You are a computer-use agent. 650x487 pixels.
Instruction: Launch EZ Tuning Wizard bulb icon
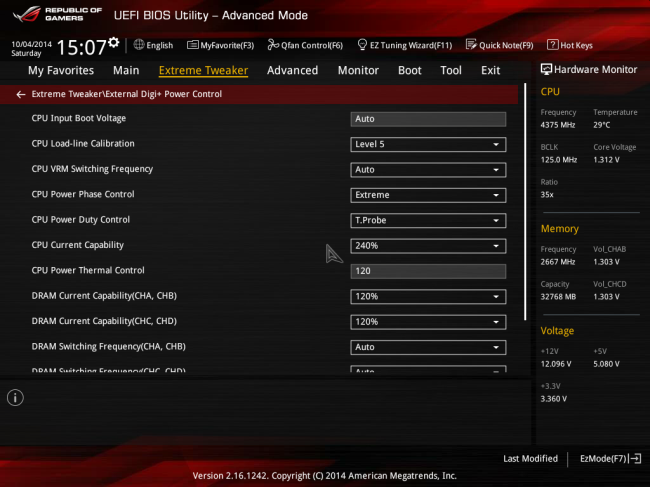tap(362, 45)
